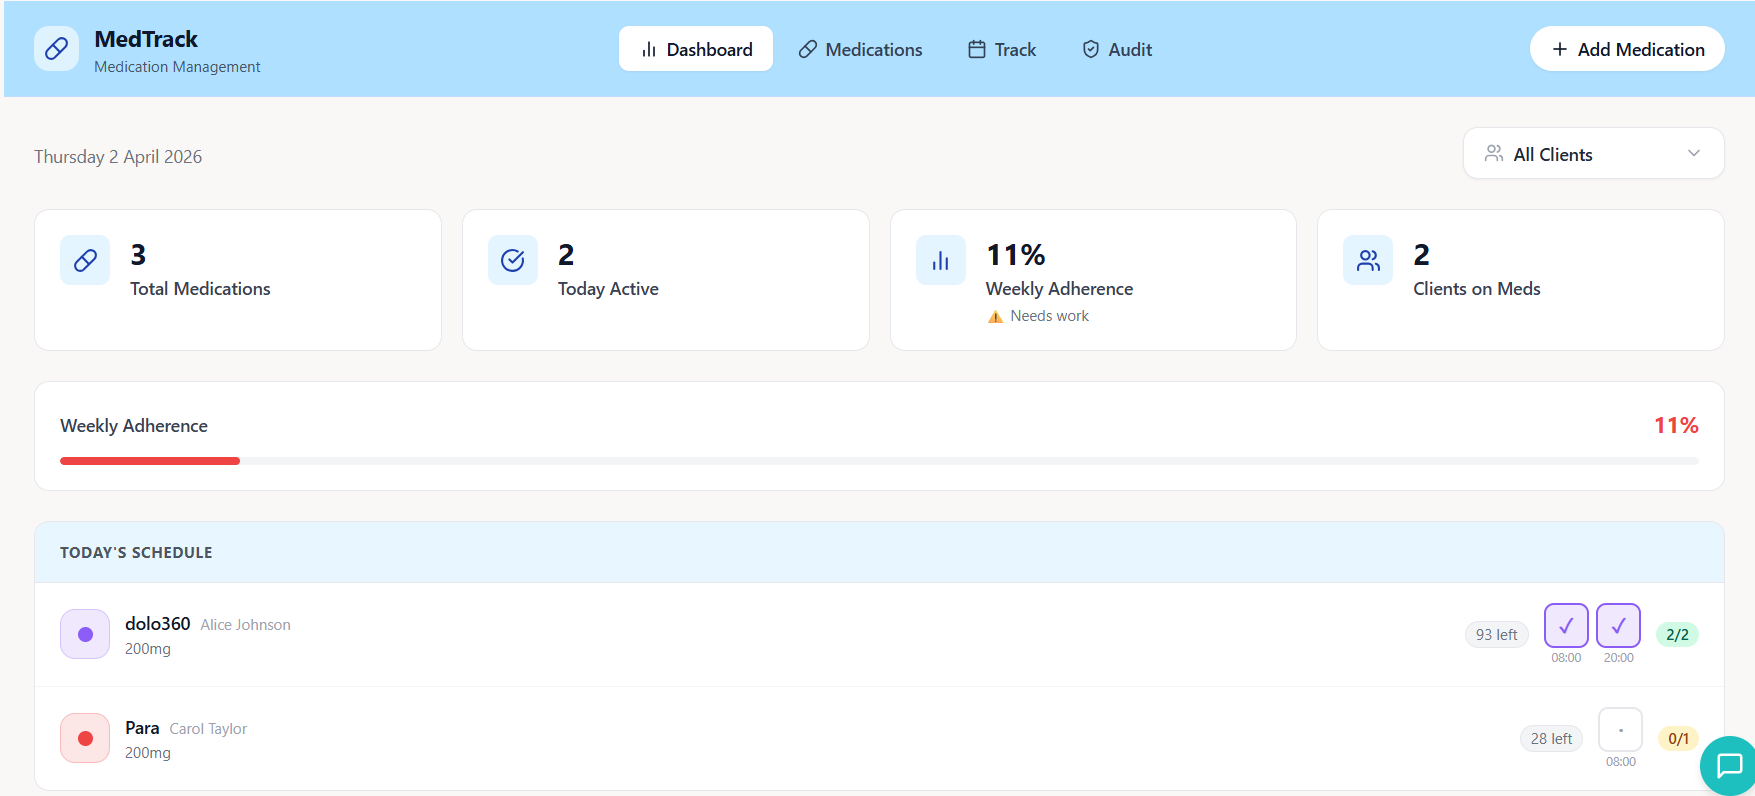Image resolution: width=1755 pixels, height=796 pixels.
Task: Click the Carol Taylor client name
Action: pos(208,728)
